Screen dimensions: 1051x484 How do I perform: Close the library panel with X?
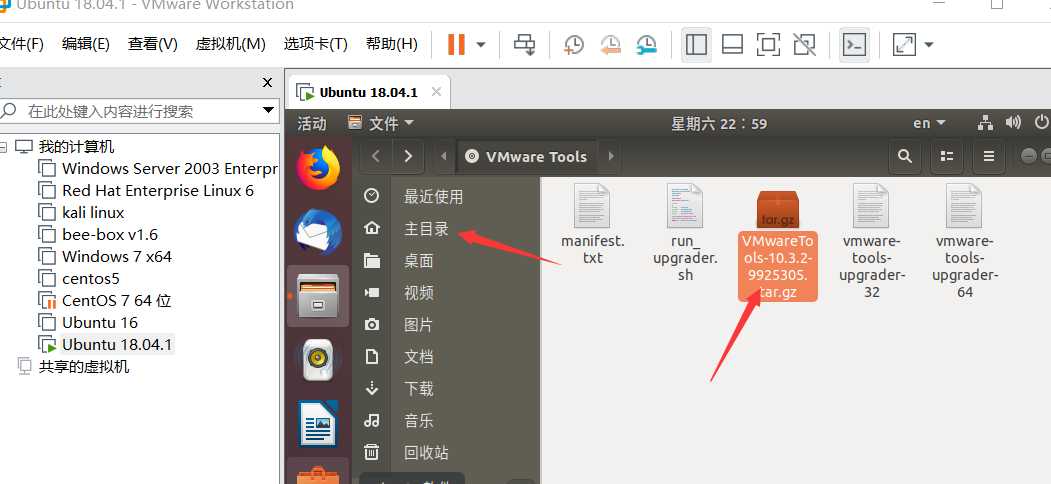click(x=267, y=82)
